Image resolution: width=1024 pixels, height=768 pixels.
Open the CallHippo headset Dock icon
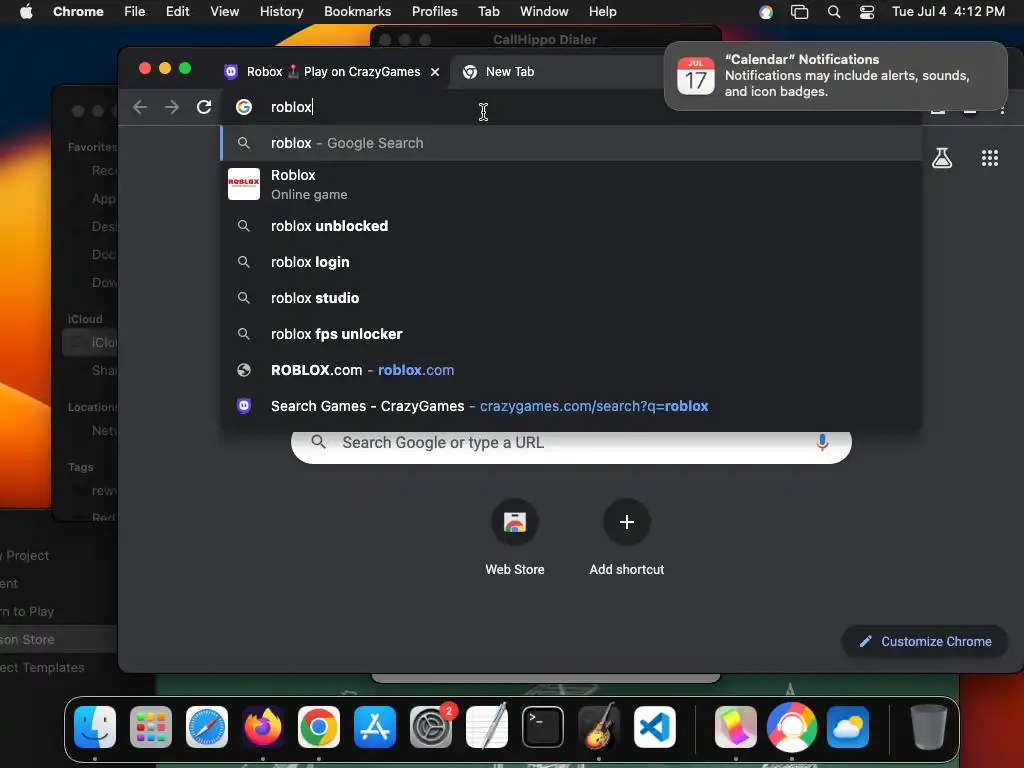coord(792,727)
